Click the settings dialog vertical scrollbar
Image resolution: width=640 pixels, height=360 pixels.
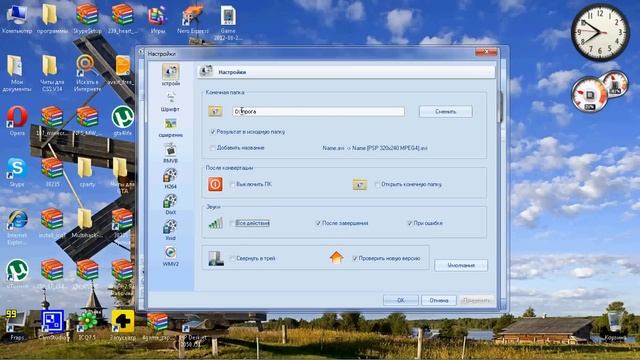tap(501, 107)
